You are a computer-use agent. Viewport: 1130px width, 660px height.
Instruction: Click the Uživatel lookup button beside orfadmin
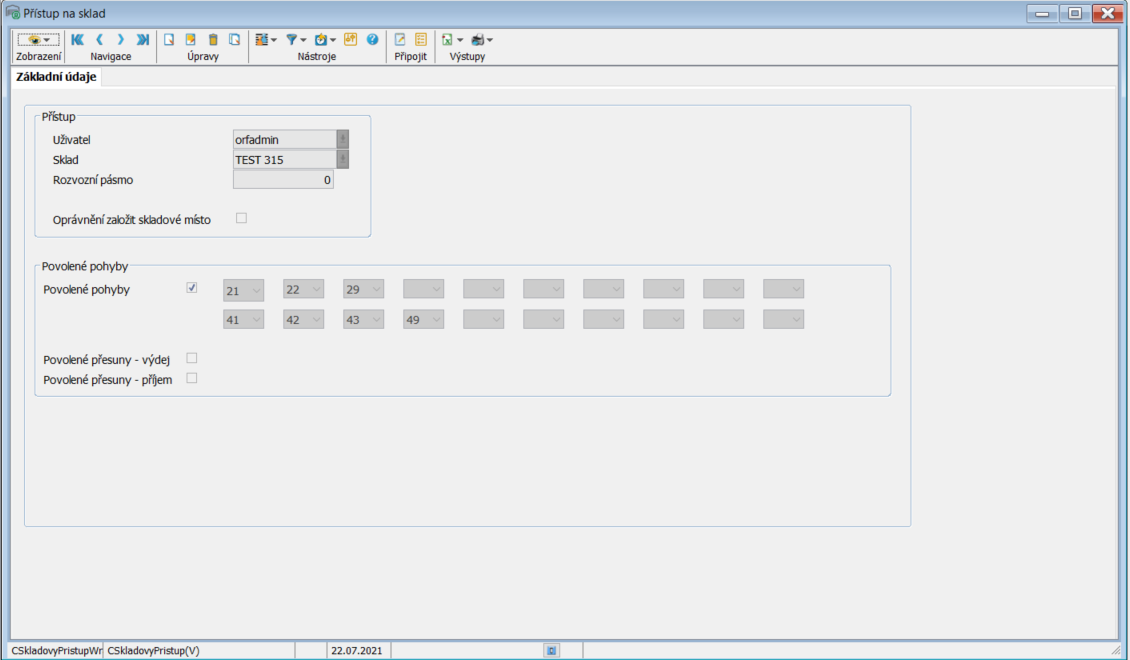coord(343,139)
